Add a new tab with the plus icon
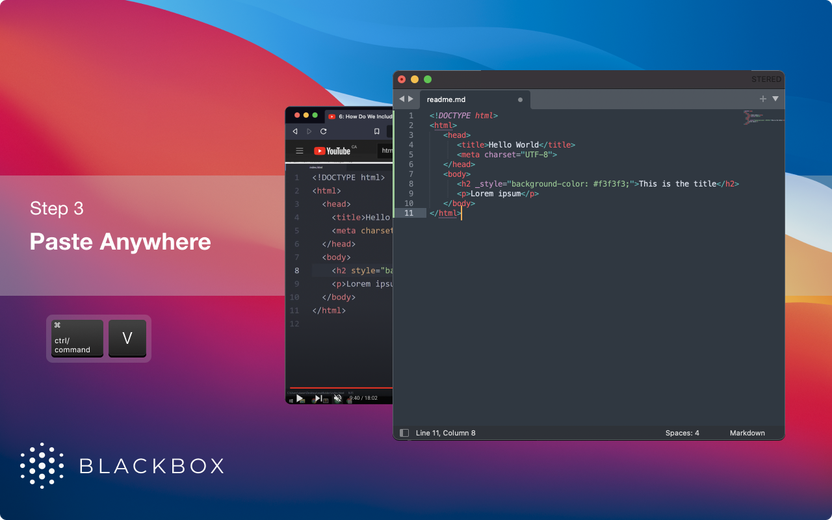The width and height of the screenshot is (832, 520). point(762,99)
